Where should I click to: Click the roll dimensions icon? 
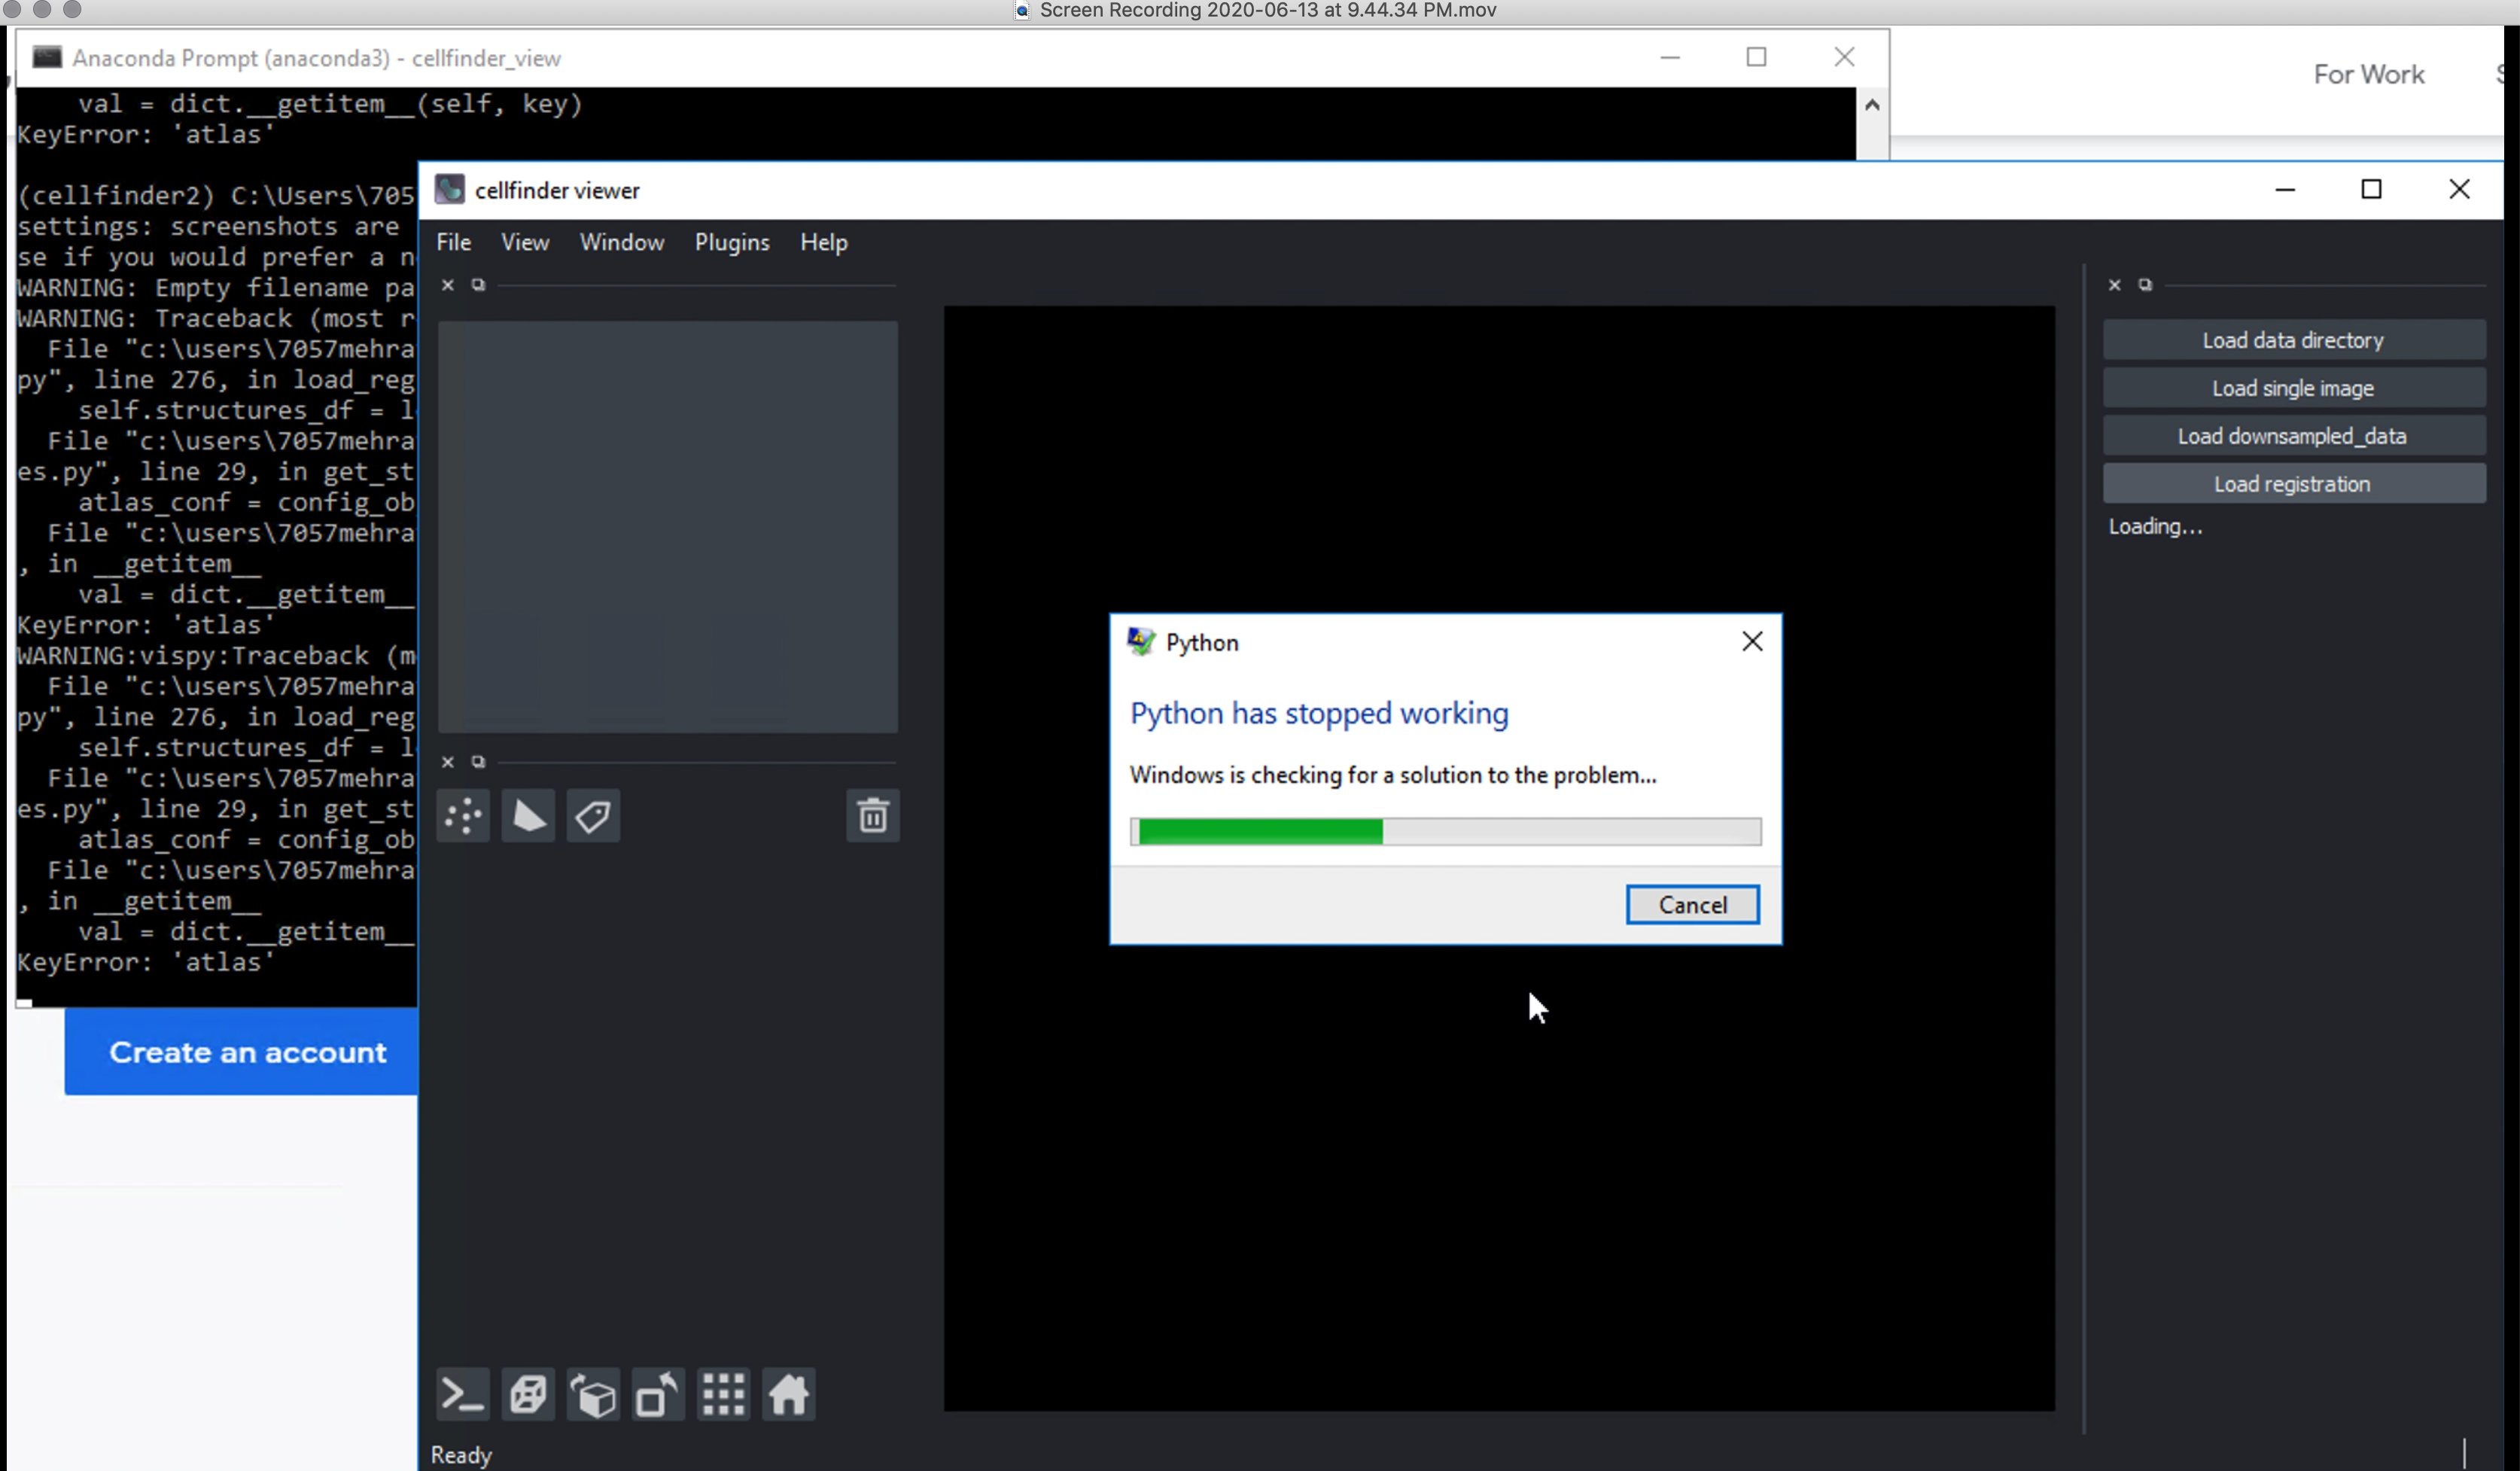(x=593, y=1394)
